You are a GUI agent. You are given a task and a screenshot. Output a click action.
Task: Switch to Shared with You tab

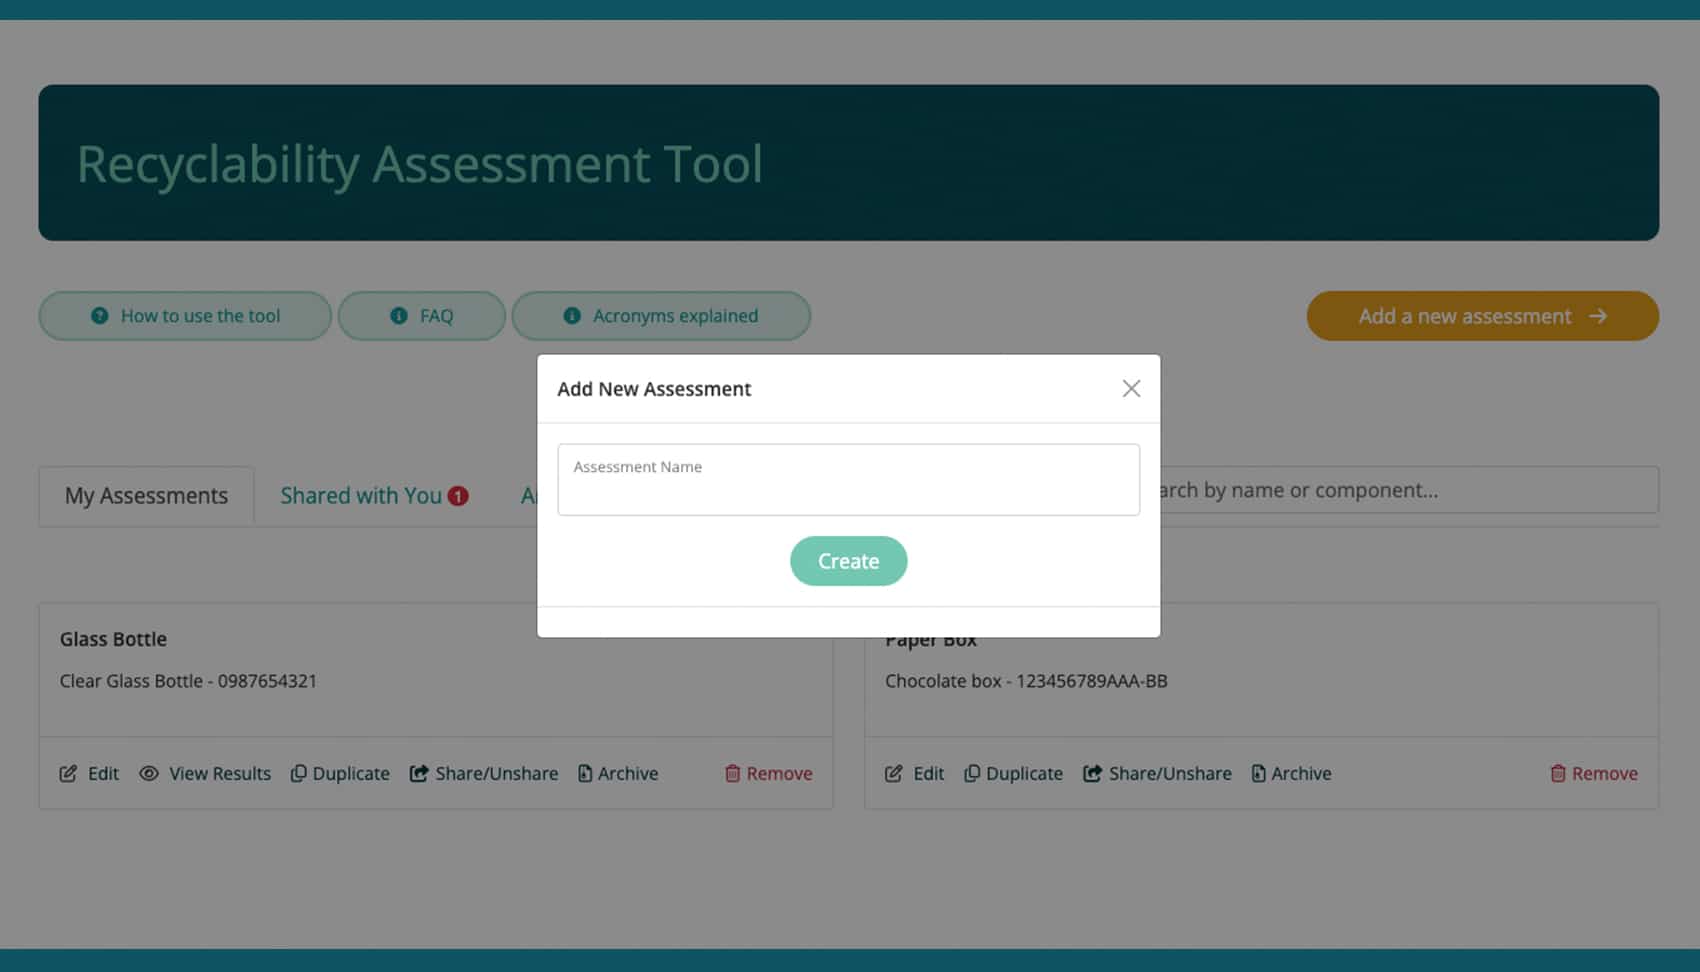(361, 496)
